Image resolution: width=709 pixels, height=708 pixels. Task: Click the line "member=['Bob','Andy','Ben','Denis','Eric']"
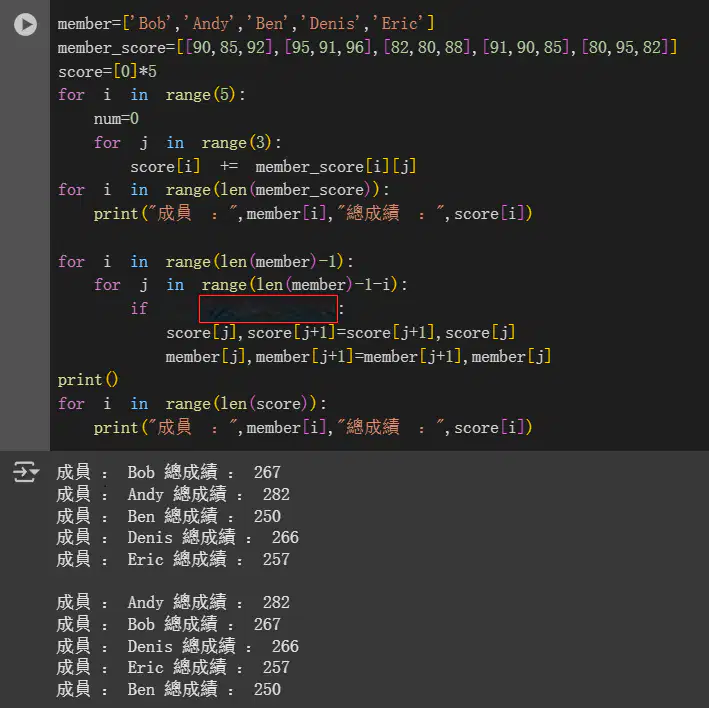click(246, 24)
